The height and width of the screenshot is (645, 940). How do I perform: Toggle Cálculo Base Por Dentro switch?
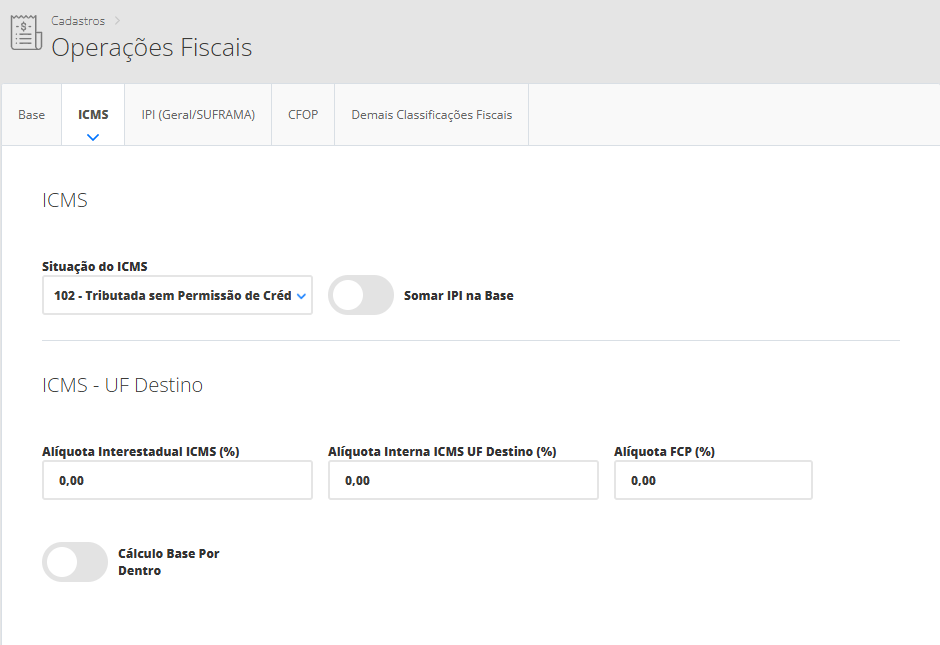(x=75, y=562)
